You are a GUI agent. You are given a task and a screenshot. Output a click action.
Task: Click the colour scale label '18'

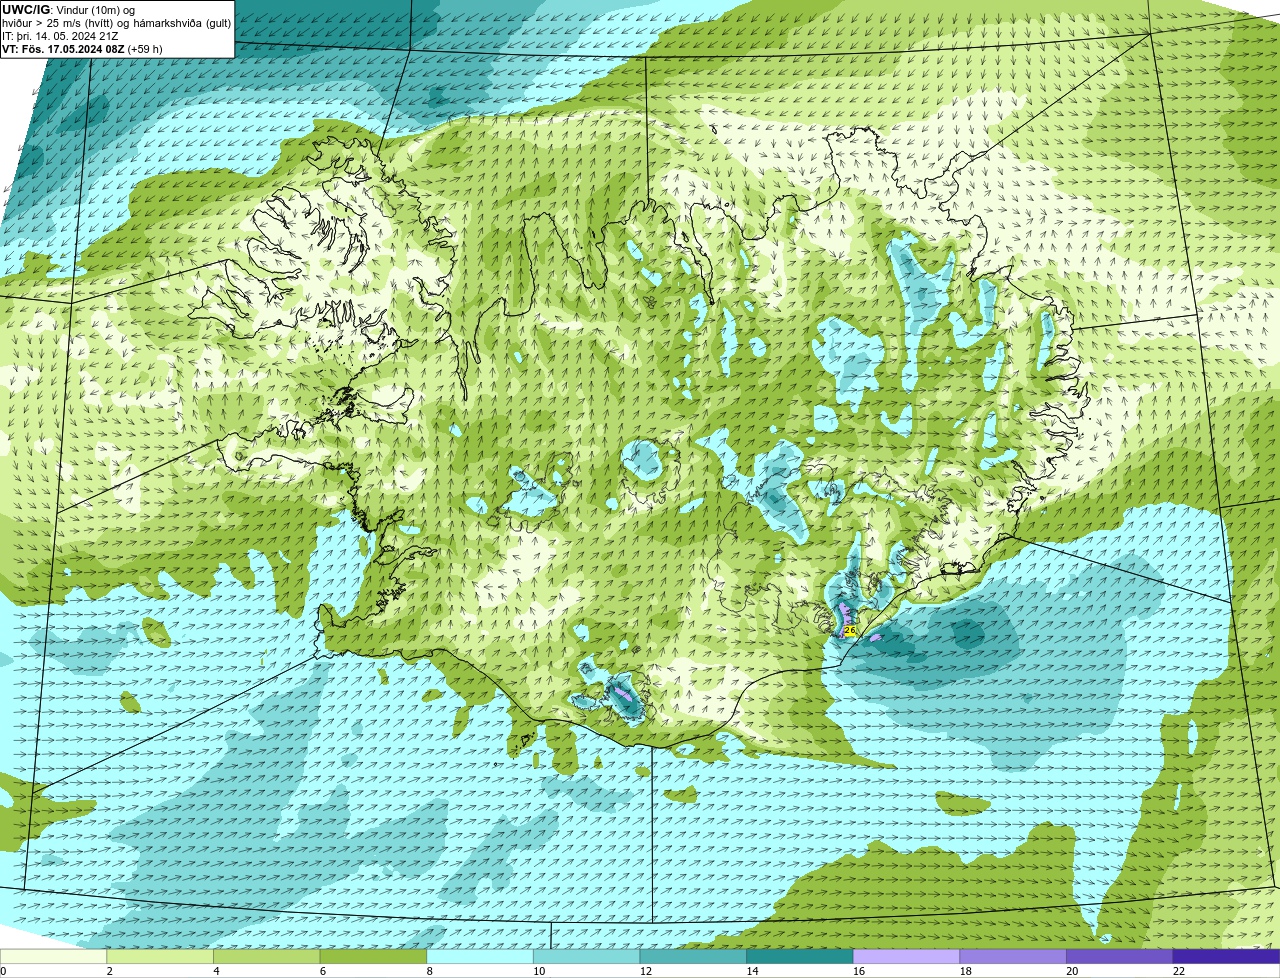966,971
